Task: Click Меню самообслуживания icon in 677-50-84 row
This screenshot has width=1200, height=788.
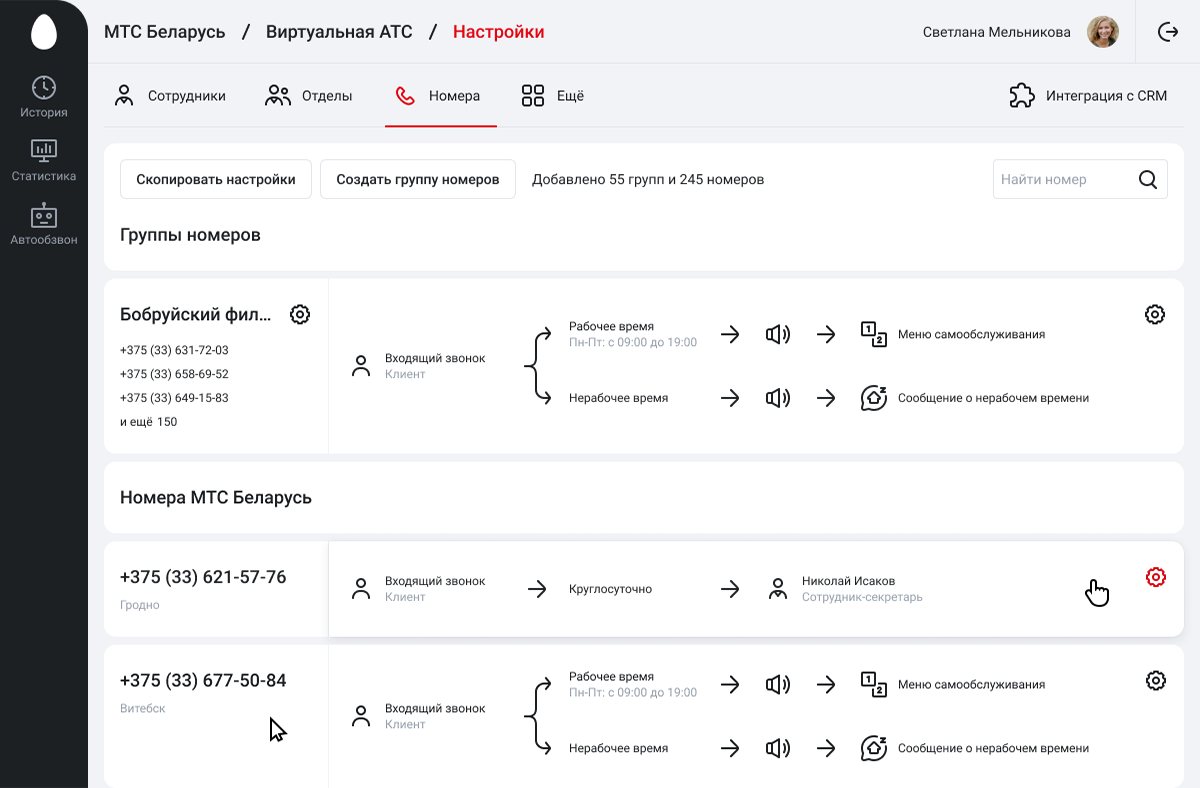Action: click(x=874, y=685)
